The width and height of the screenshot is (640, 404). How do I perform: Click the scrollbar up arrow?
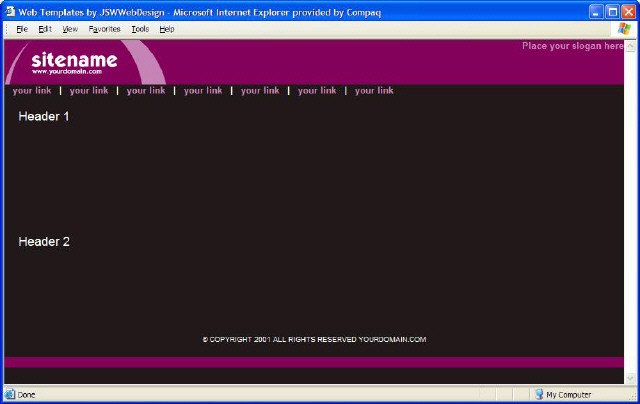click(630, 45)
